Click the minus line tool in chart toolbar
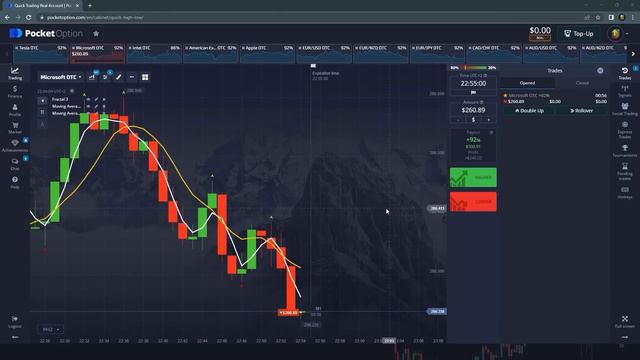 coord(131,77)
